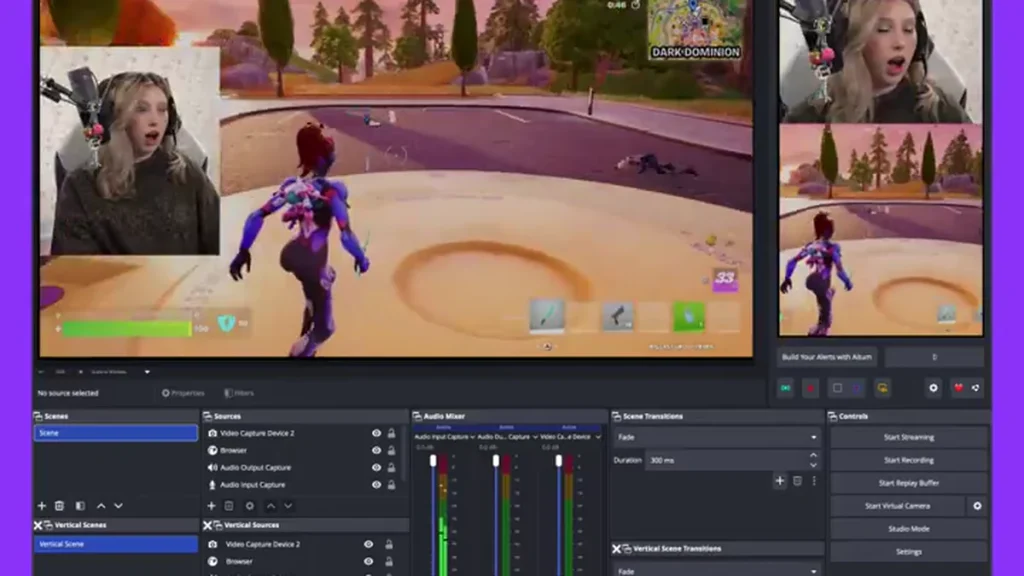Lock the Video Capture Device 2 source in Sources

coord(391,434)
